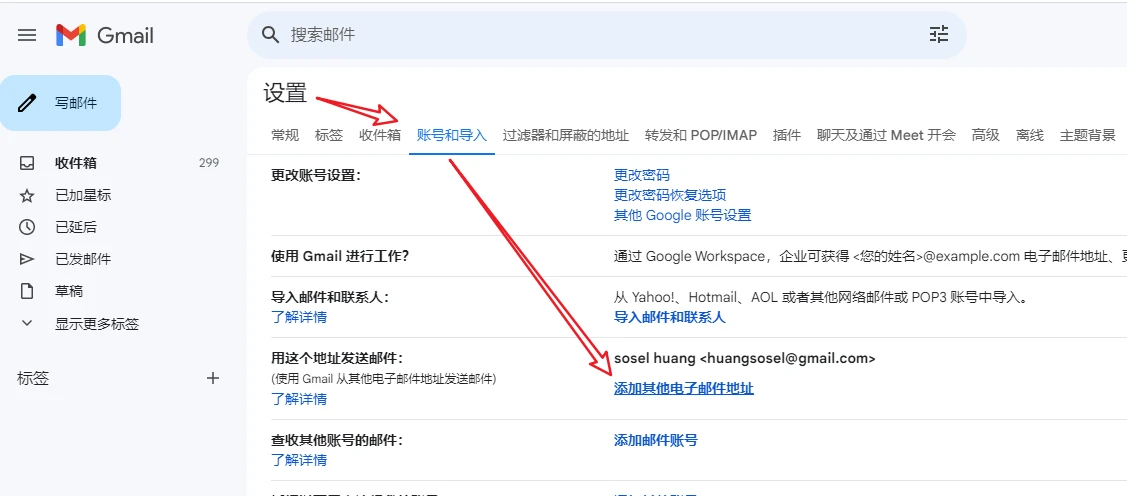This screenshot has height=496, width=1127.
Task: Click the sidebar 标签 section heading
Action: pos(33,378)
